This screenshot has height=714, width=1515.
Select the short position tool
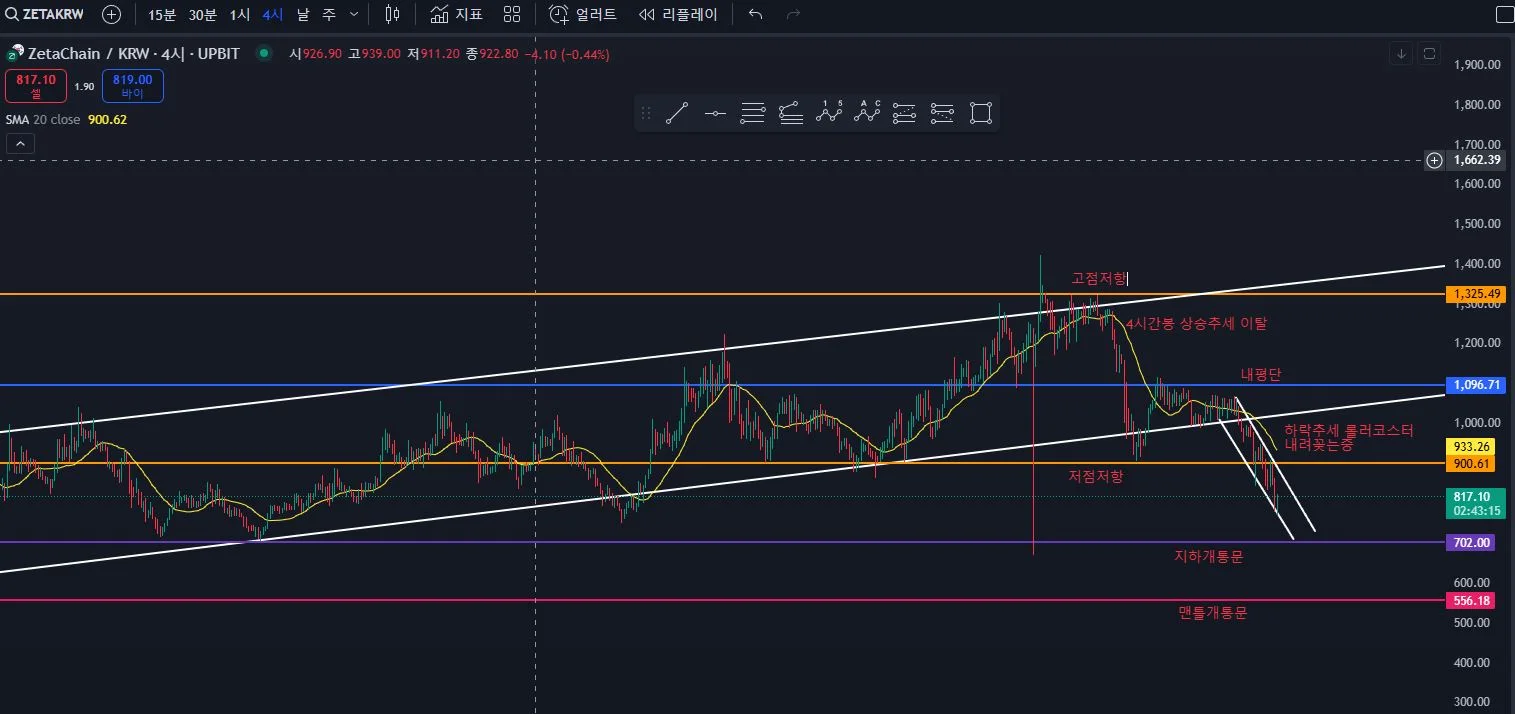tap(942, 113)
